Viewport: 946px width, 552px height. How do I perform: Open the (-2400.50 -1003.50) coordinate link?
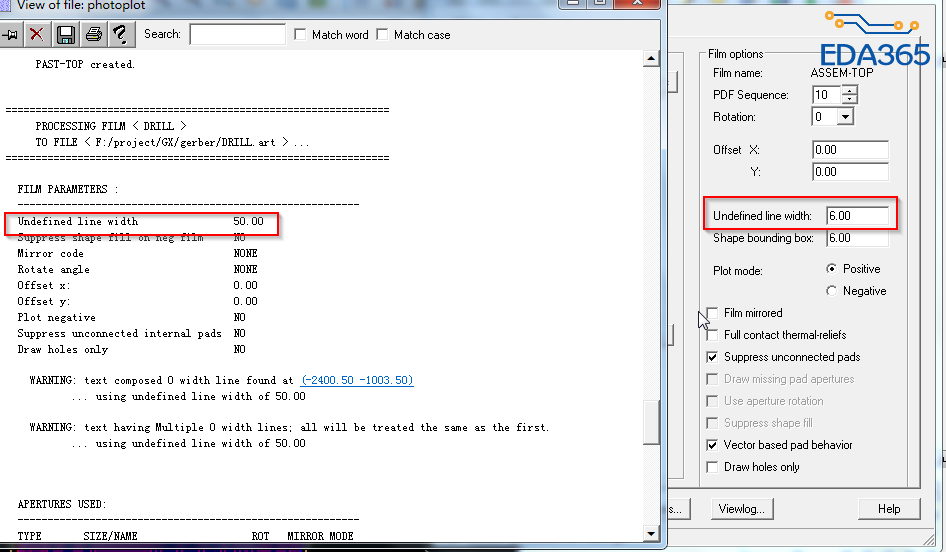(x=357, y=380)
